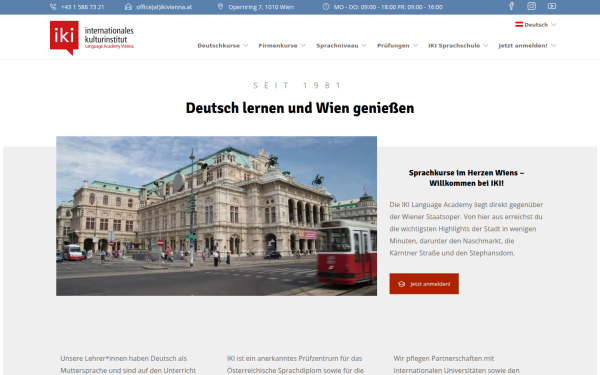Click the opening hours text MO - DO
600x375 pixels.
[x=388, y=7]
